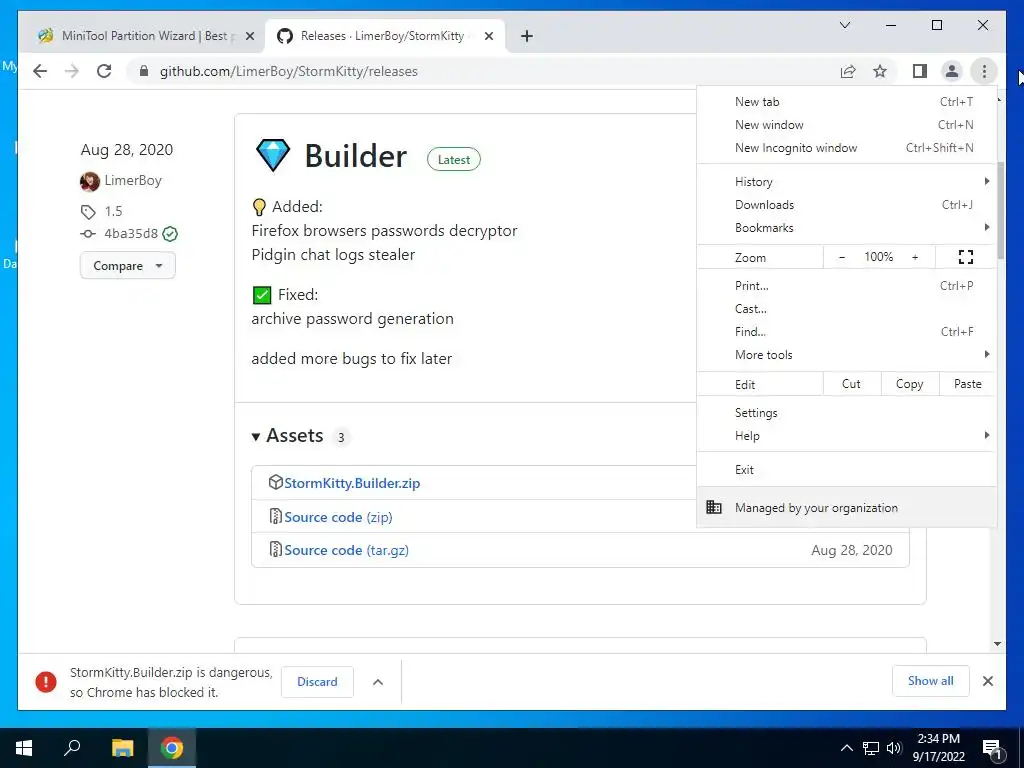Expand blocked download options chevron
The image size is (1024, 768).
pyautogui.click(x=377, y=682)
